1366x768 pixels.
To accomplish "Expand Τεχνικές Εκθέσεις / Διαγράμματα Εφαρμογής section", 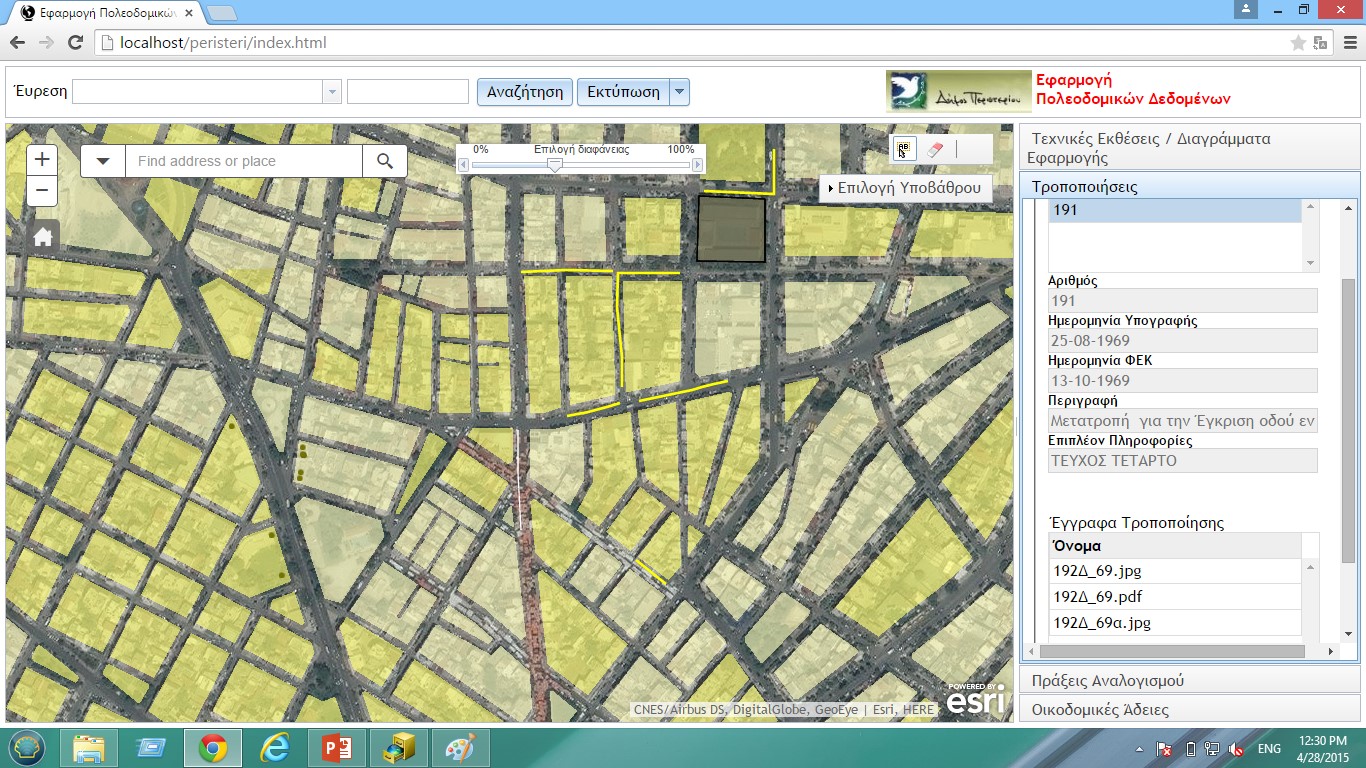I will (1150, 148).
